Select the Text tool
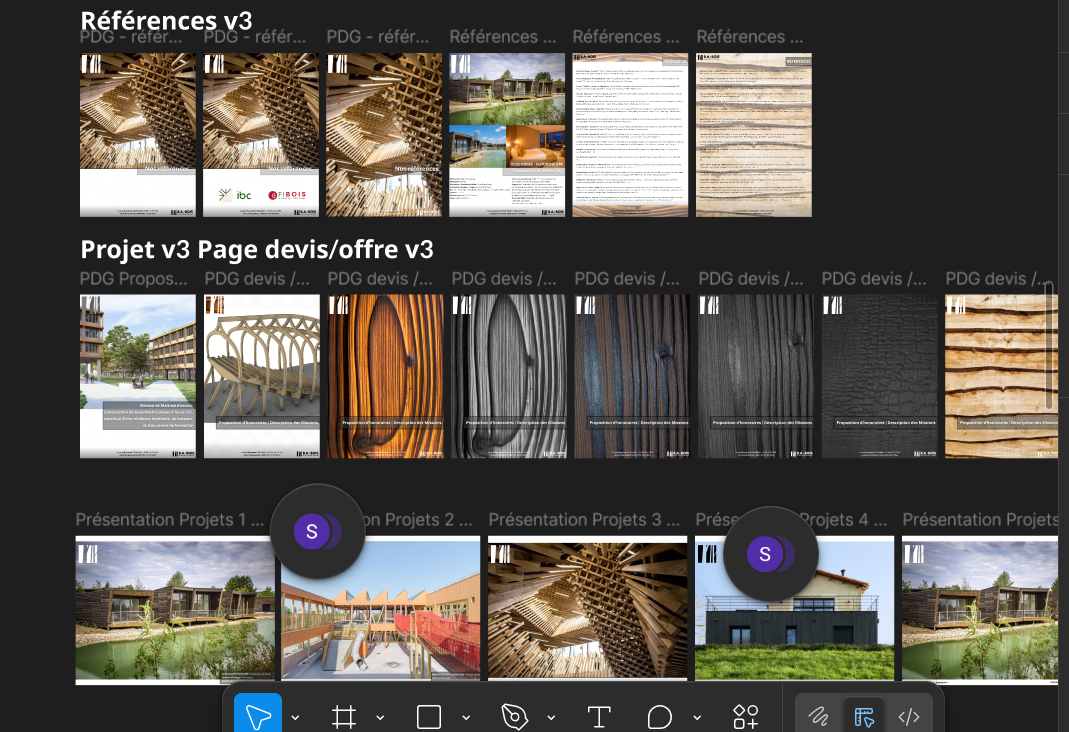 [x=598, y=716]
